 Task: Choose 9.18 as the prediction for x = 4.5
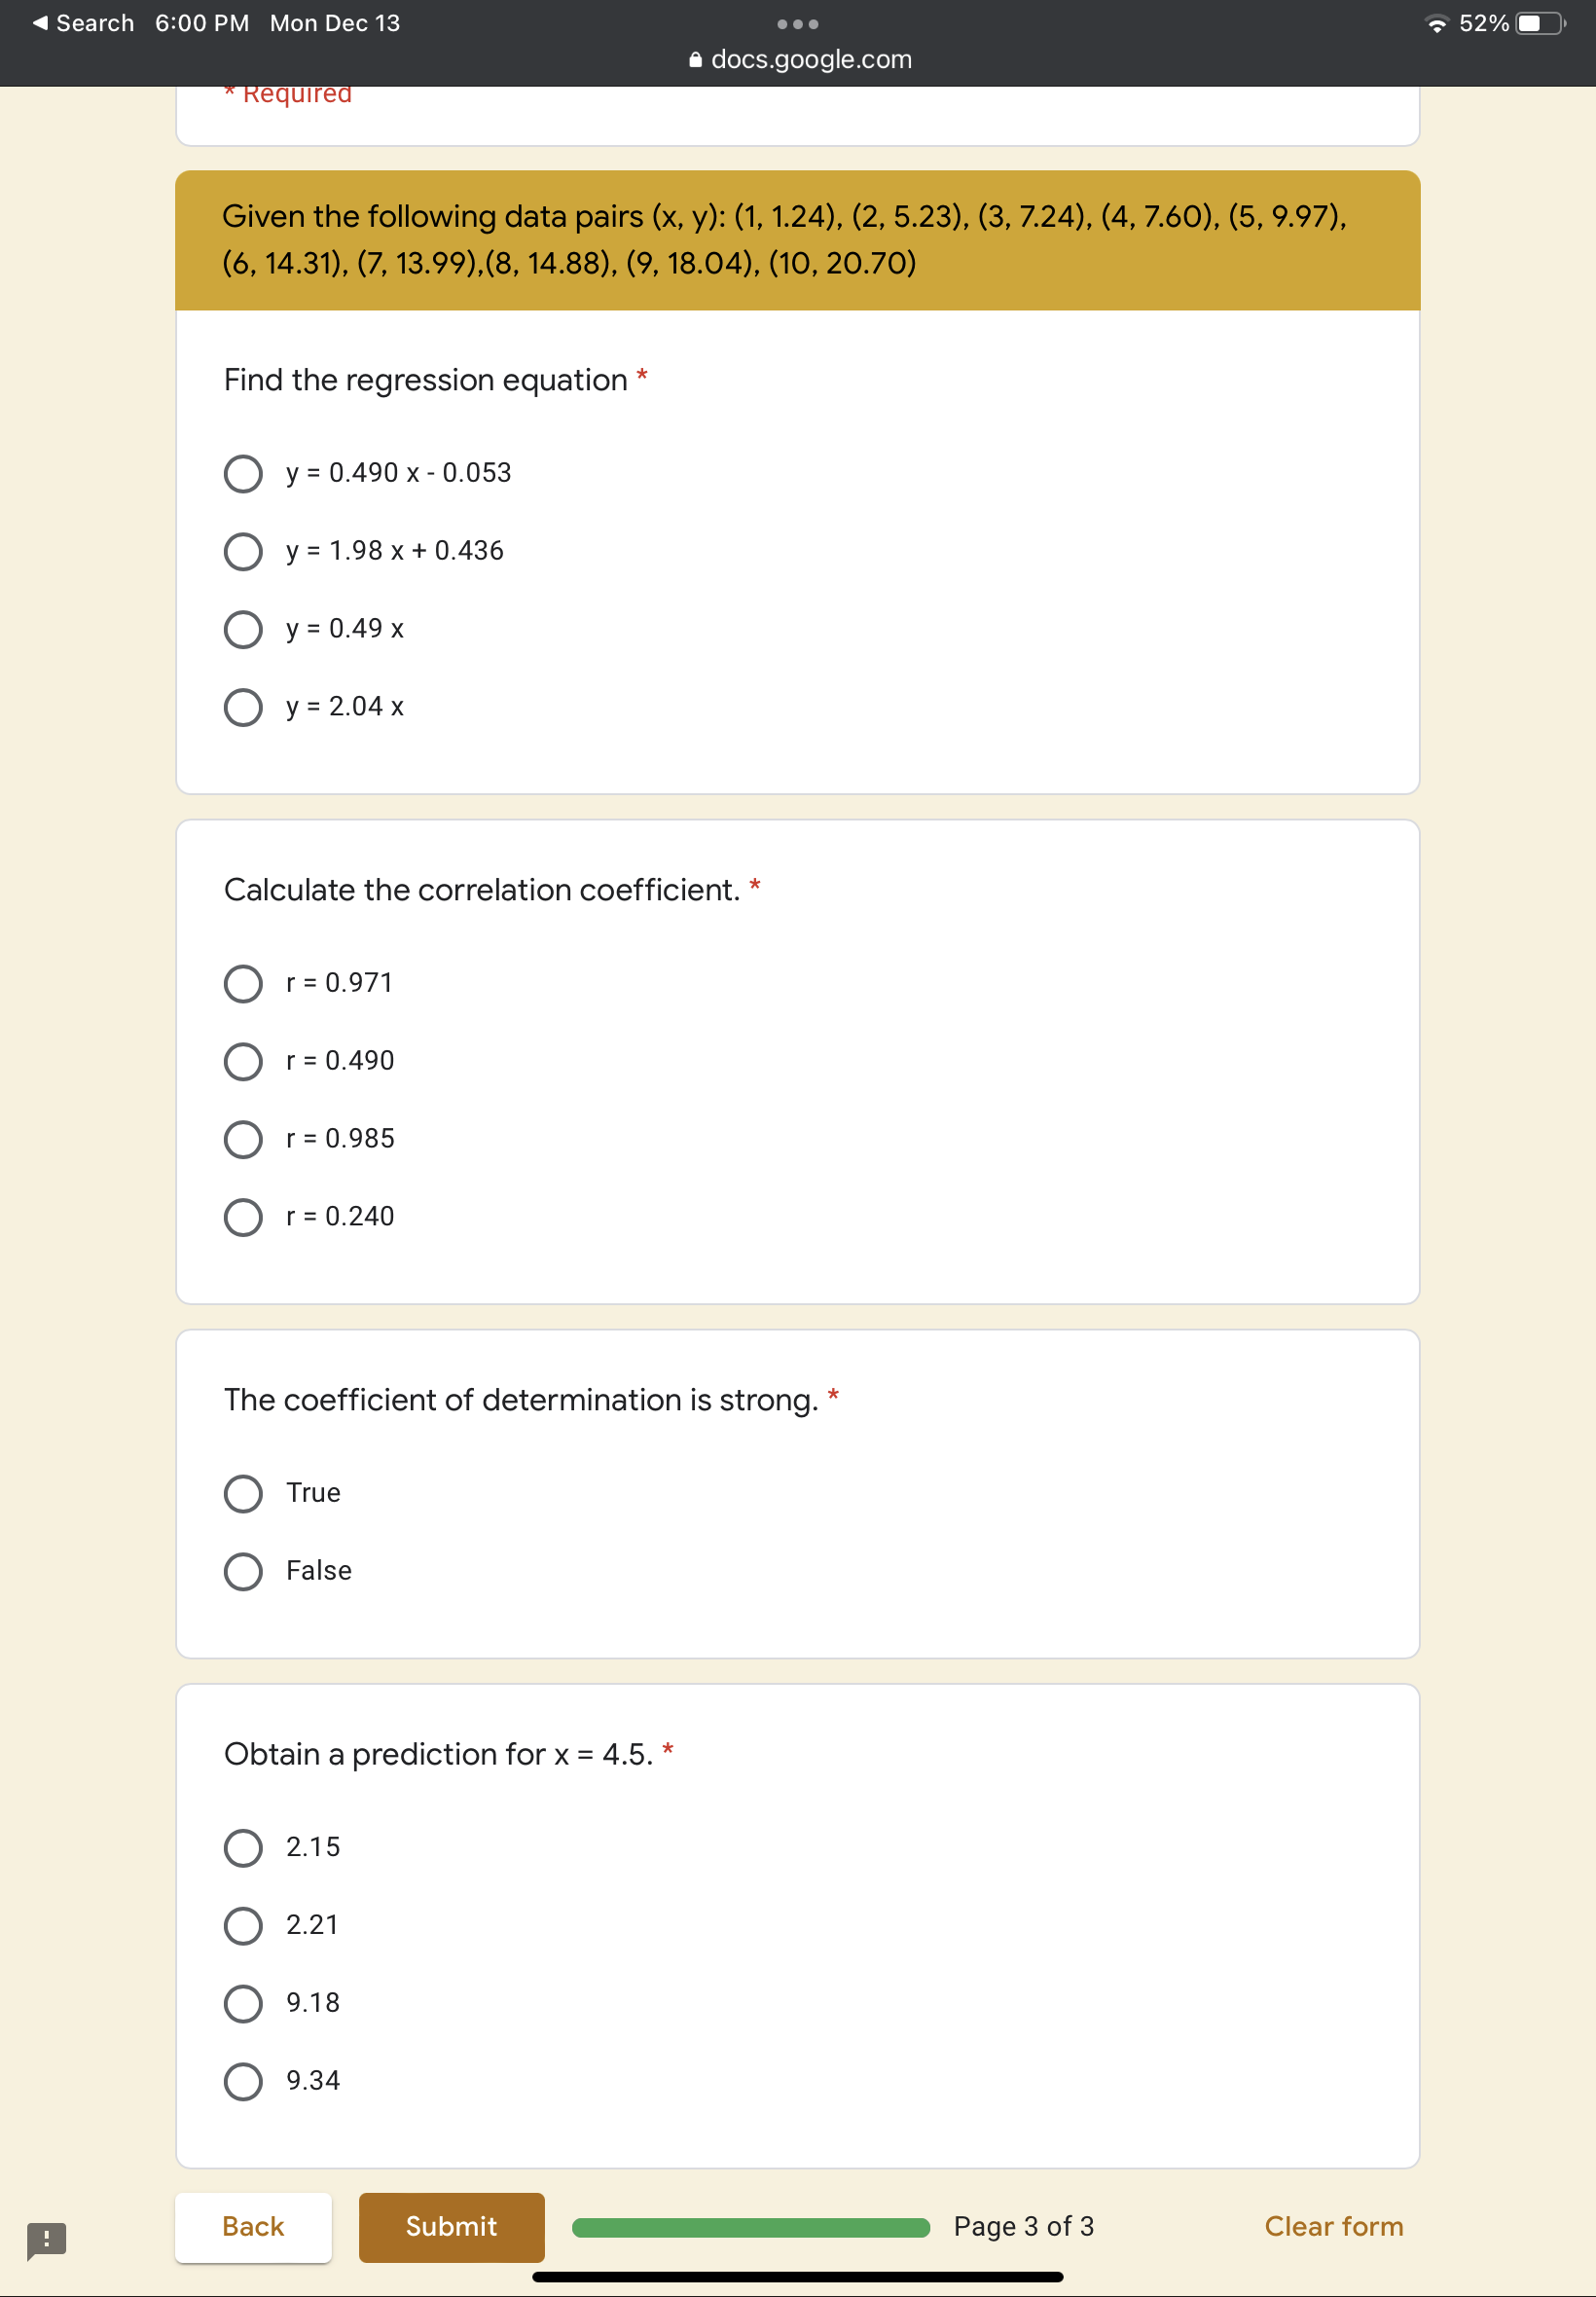(x=242, y=2003)
